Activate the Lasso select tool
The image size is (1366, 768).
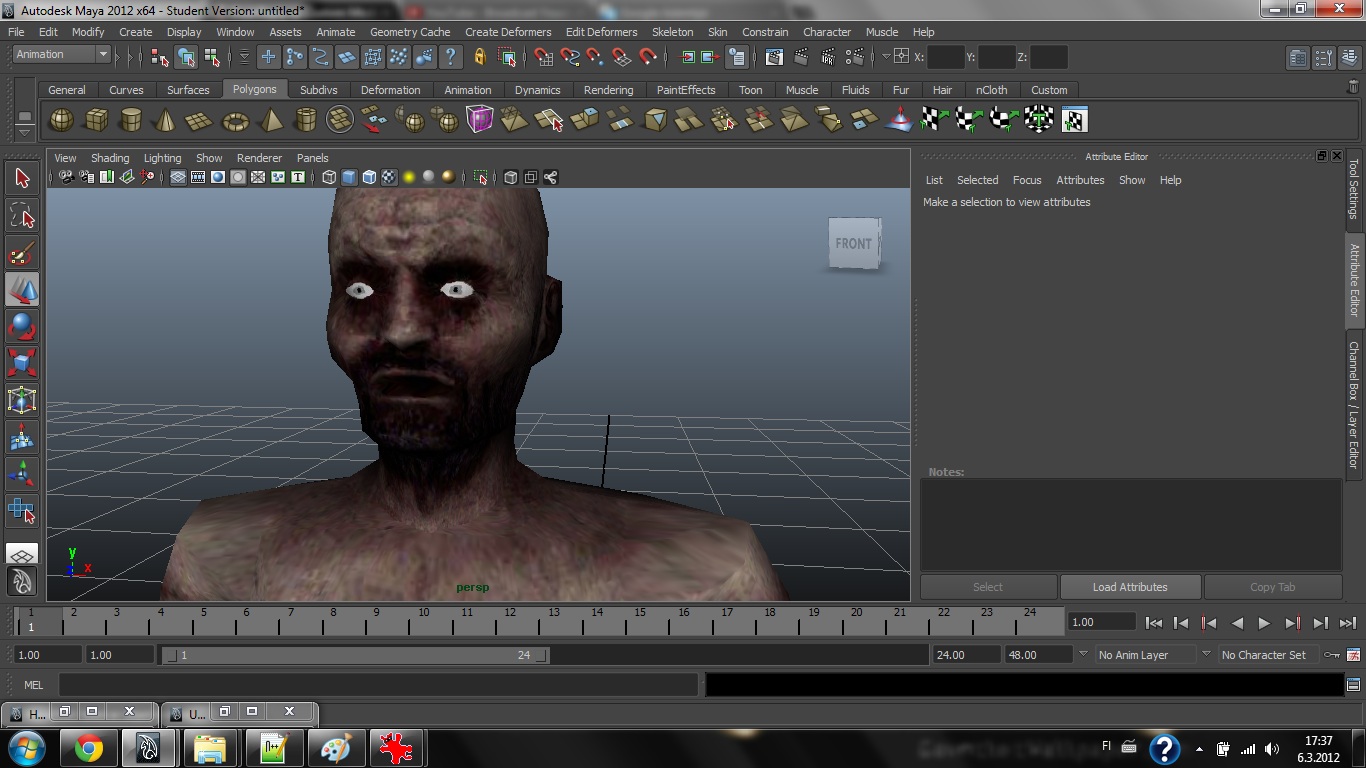point(22,215)
